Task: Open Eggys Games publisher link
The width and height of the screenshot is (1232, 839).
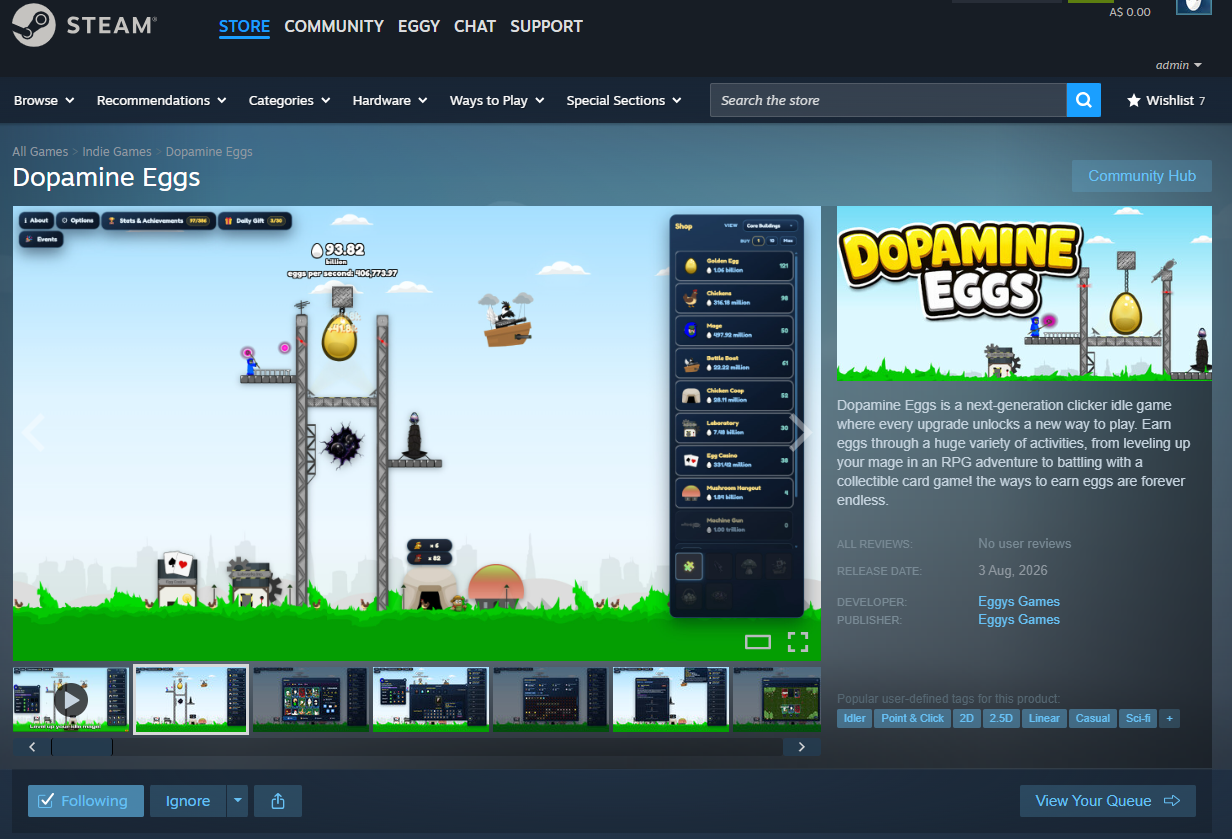Action: pos(1019,619)
